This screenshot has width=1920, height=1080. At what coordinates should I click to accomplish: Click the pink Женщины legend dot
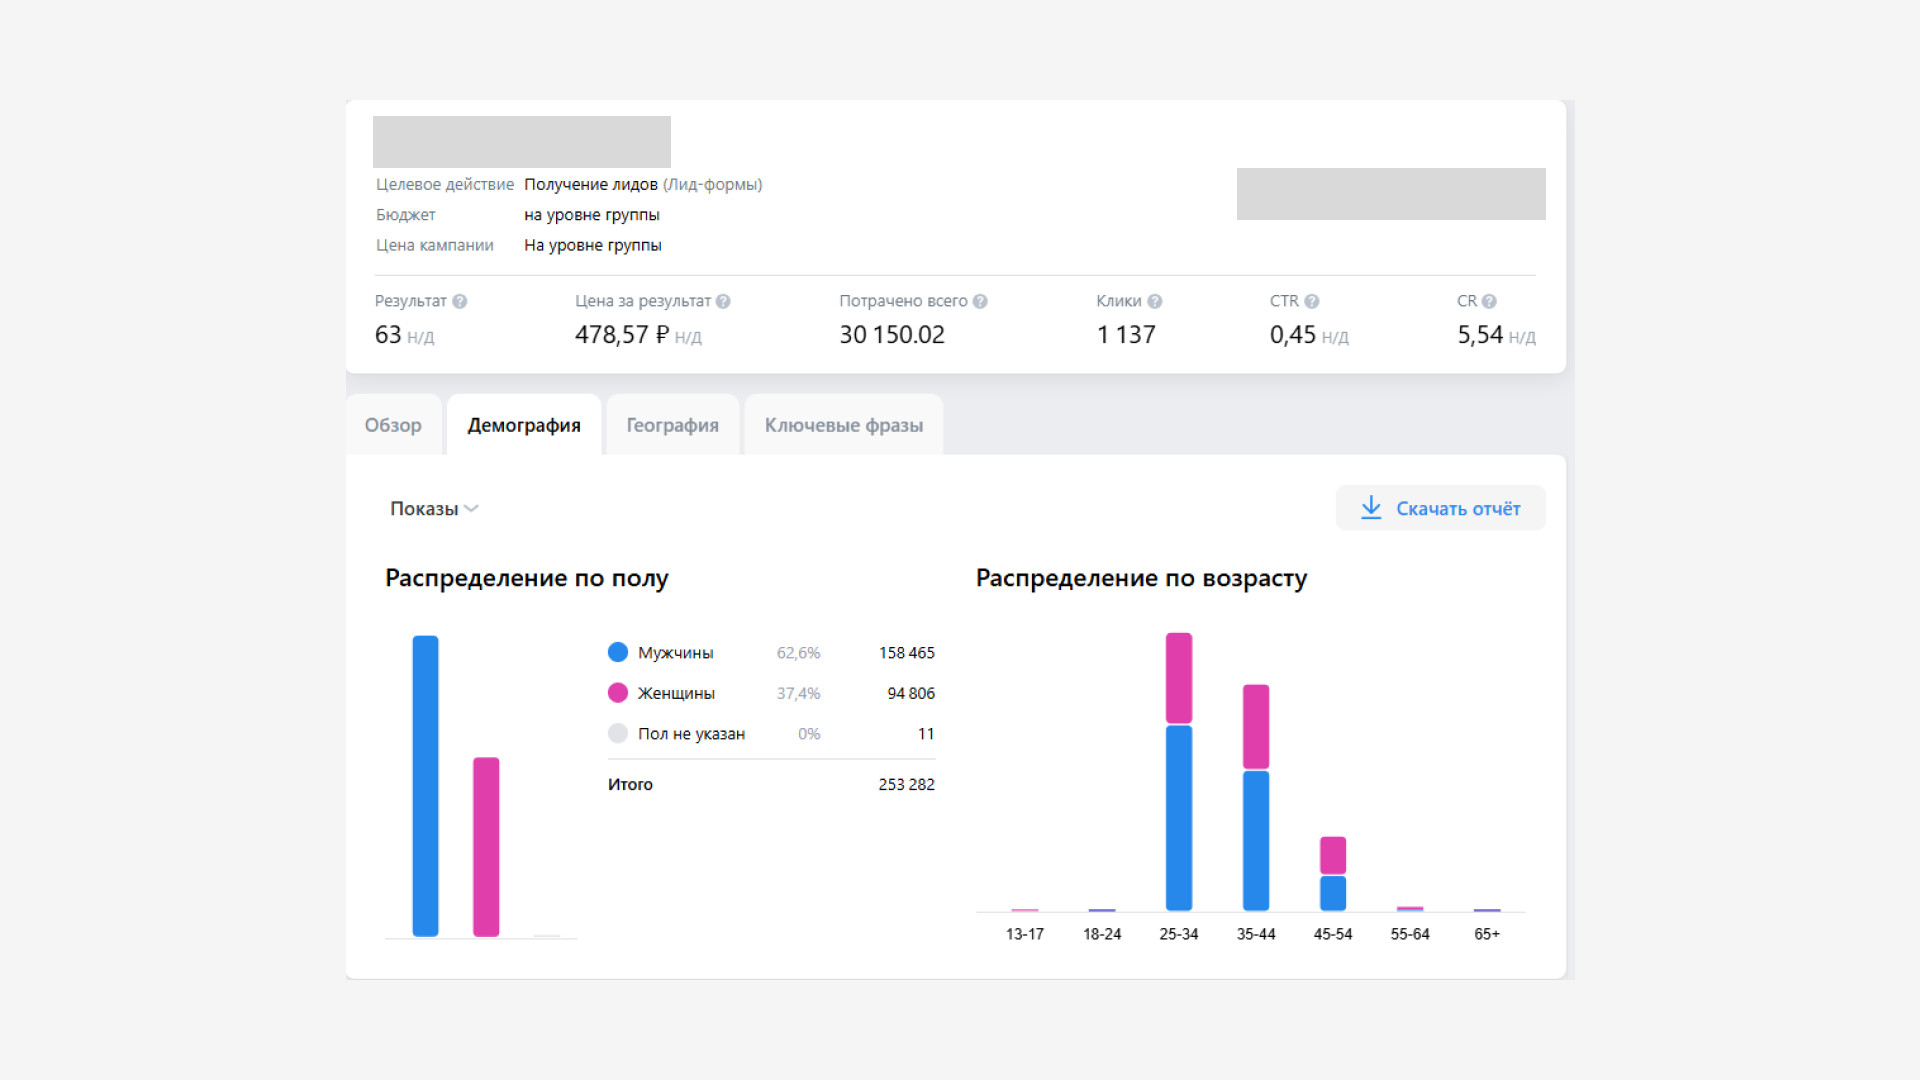click(x=618, y=693)
